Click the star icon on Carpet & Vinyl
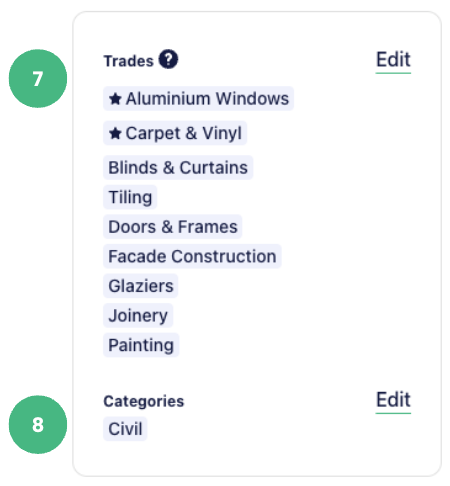 coord(115,133)
